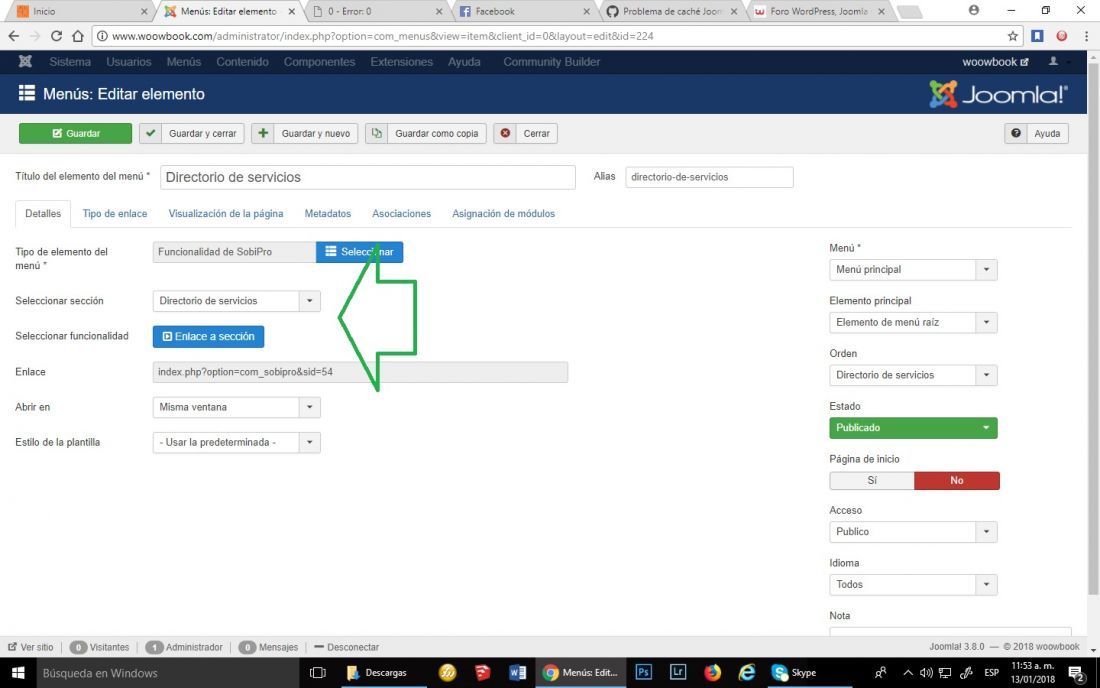Expand the Acceso Publico dropdown
Image resolution: width=1100 pixels, height=688 pixels.
coord(913,532)
